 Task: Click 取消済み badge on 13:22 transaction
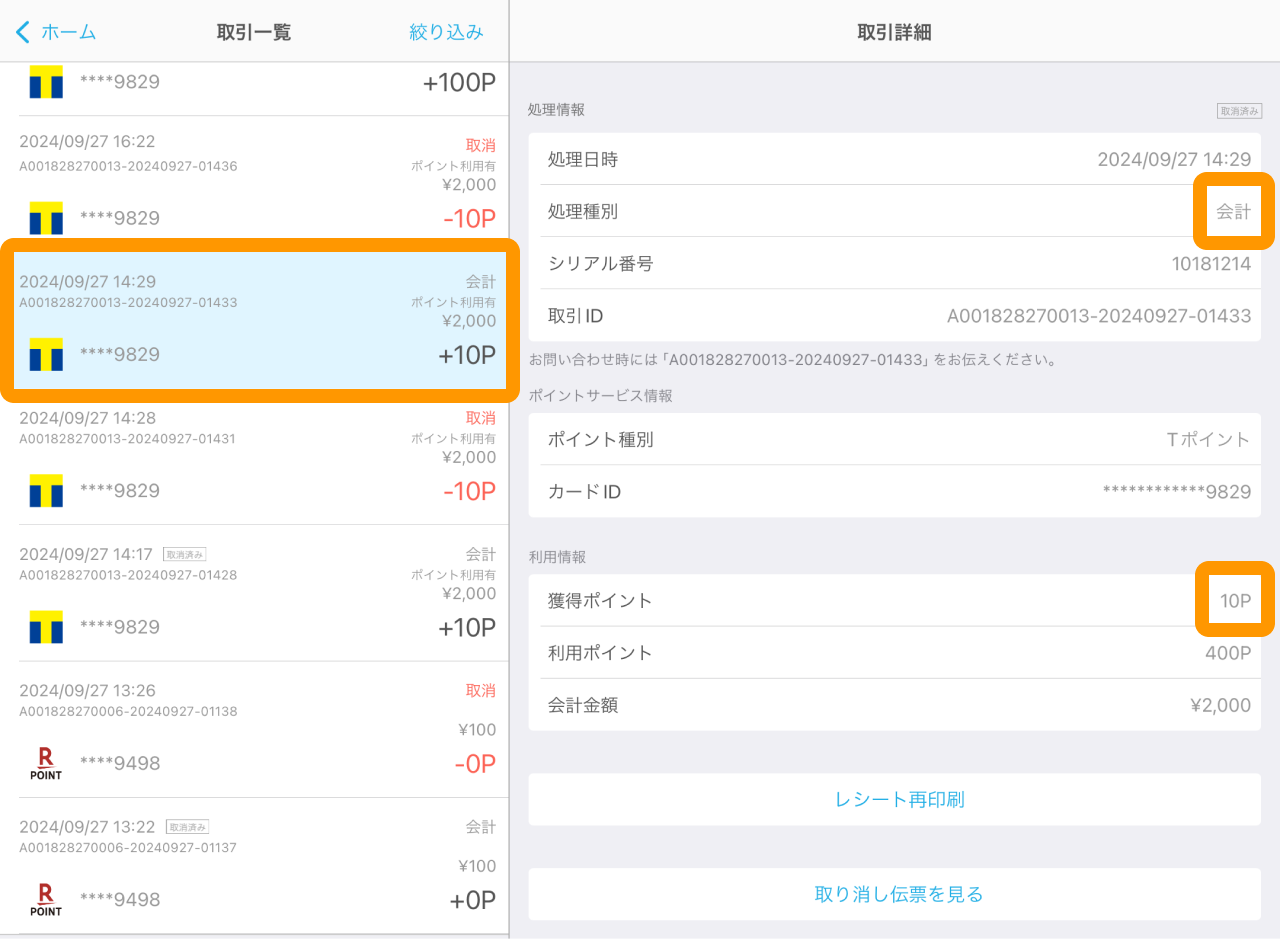click(x=187, y=827)
